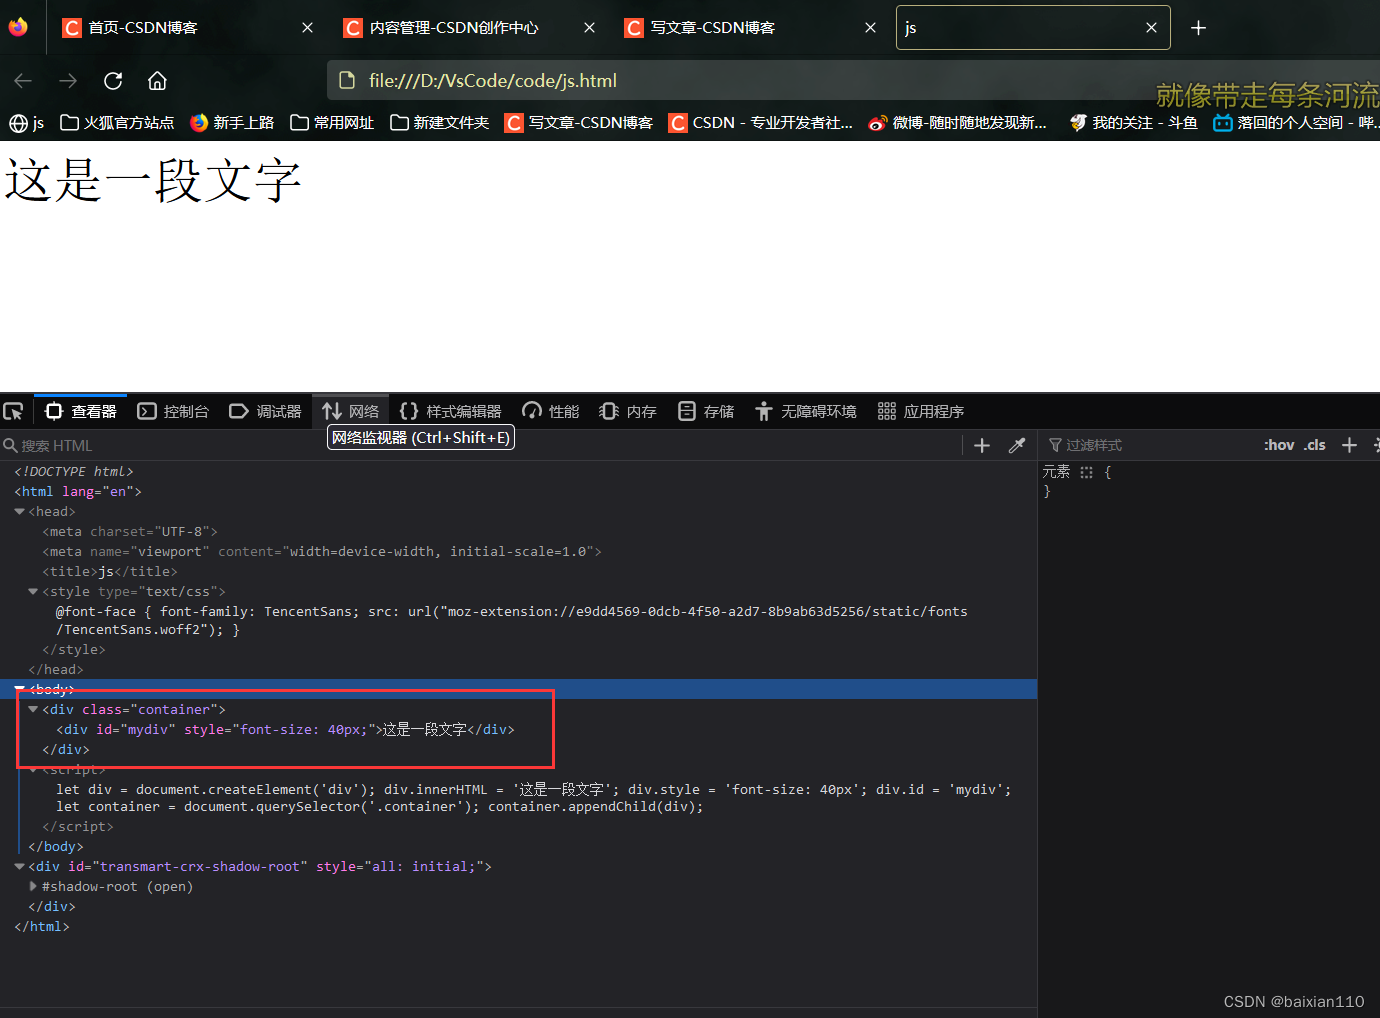Image resolution: width=1380 pixels, height=1018 pixels.
Task: Create a new node with plus icon
Action: (x=982, y=445)
